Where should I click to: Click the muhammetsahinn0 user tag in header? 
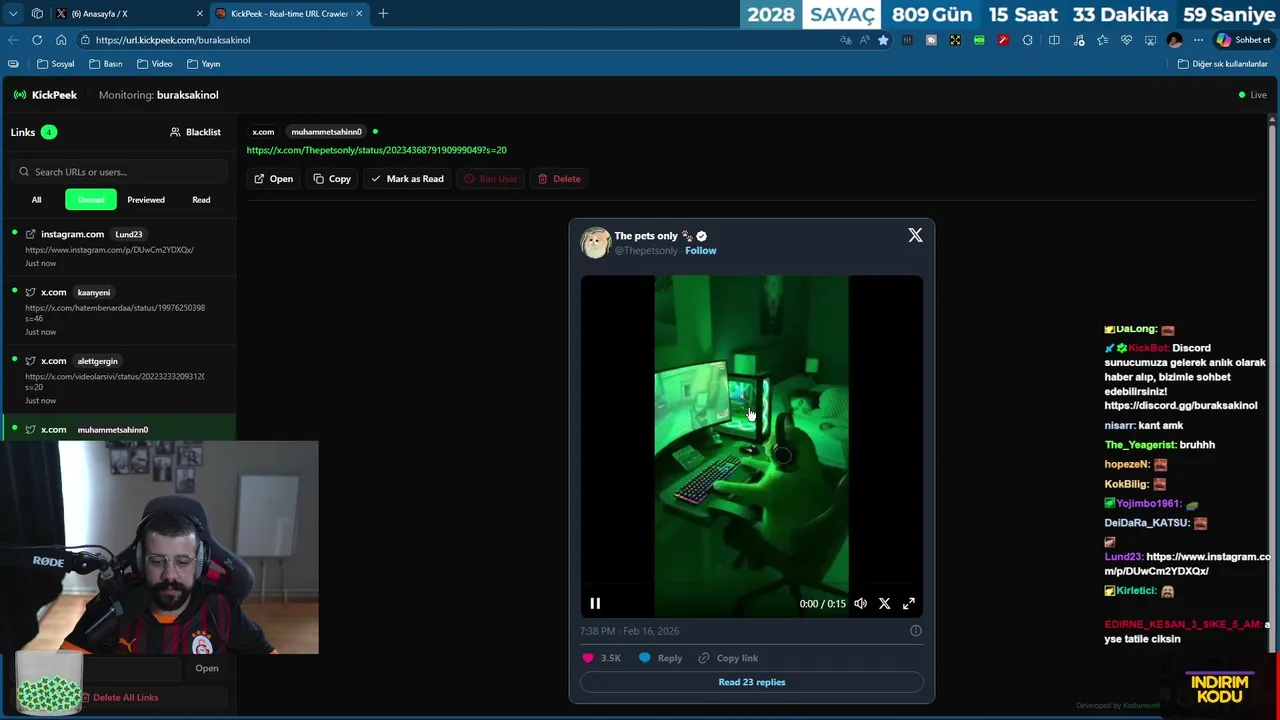pyautogui.click(x=326, y=132)
